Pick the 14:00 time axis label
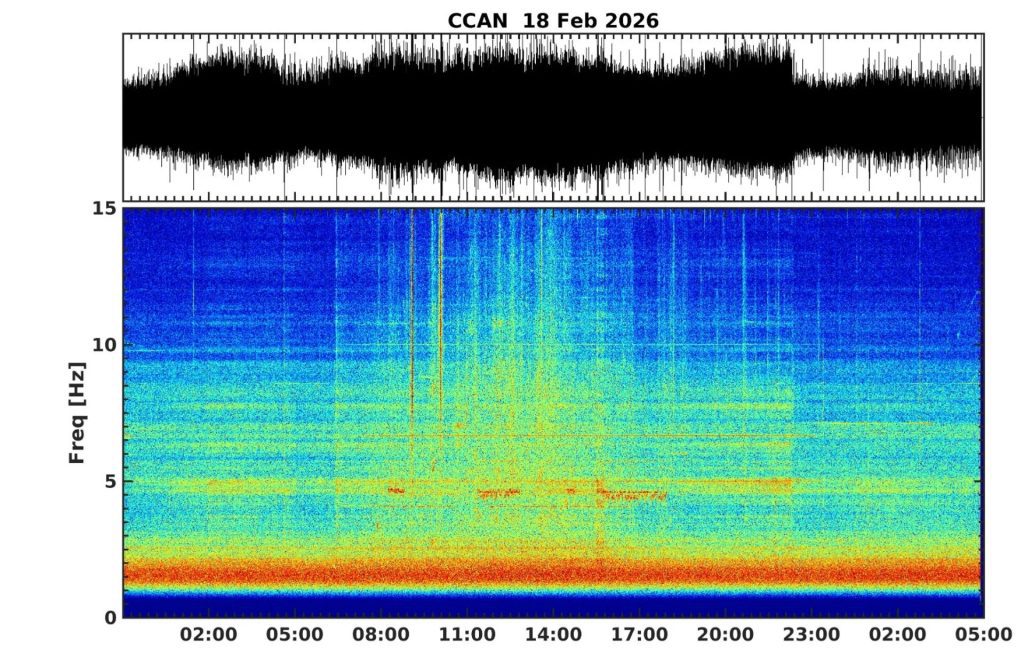1024x671 pixels. pos(553,635)
